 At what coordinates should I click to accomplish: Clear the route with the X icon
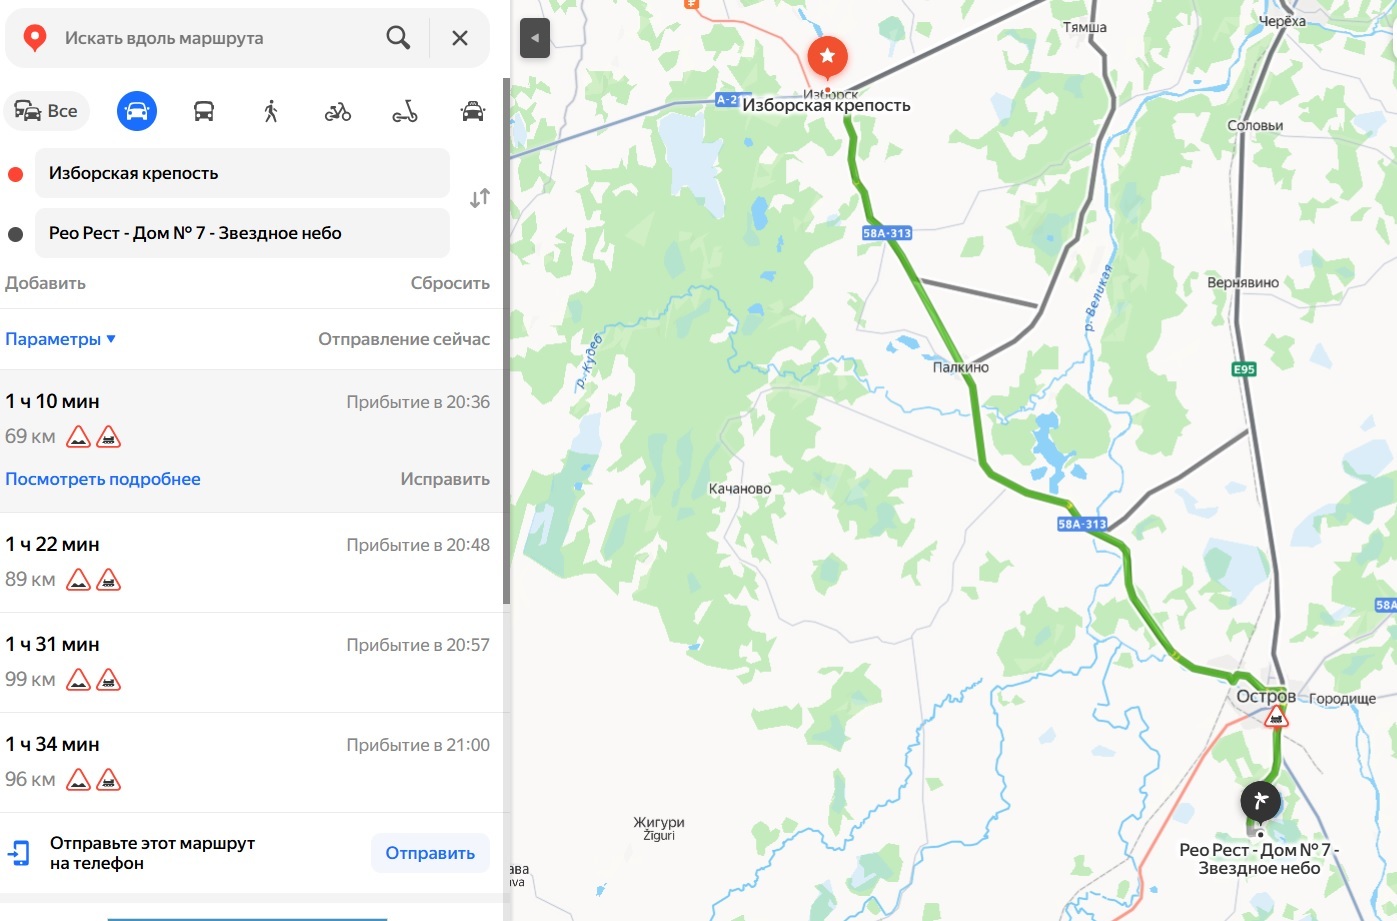tap(460, 38)
